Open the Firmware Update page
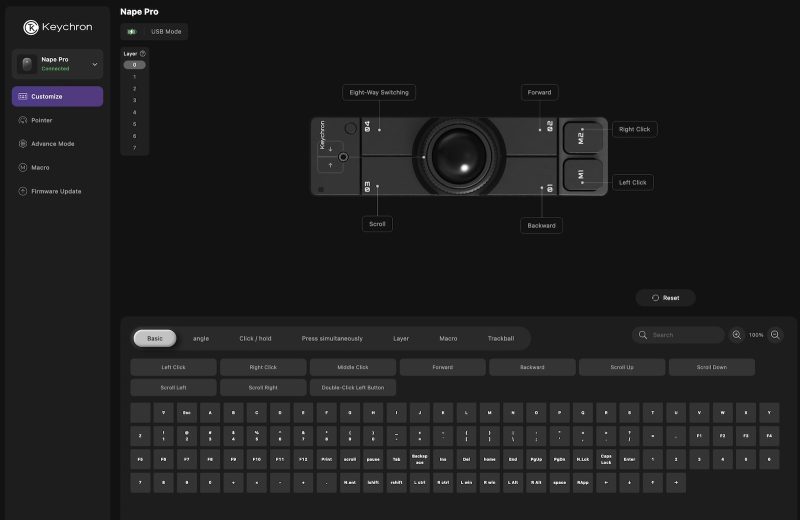This screenshot has height=520, width=800. click(x=57, y=191)
